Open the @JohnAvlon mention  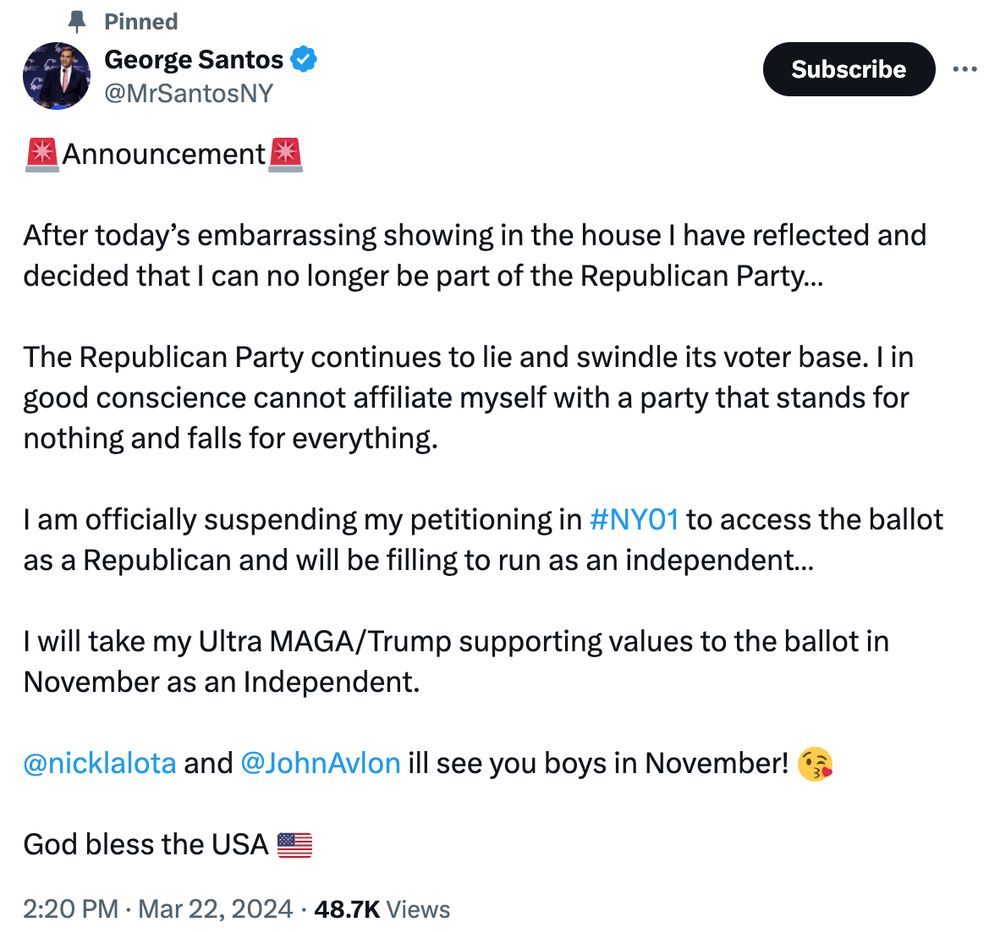click(320, 763)
